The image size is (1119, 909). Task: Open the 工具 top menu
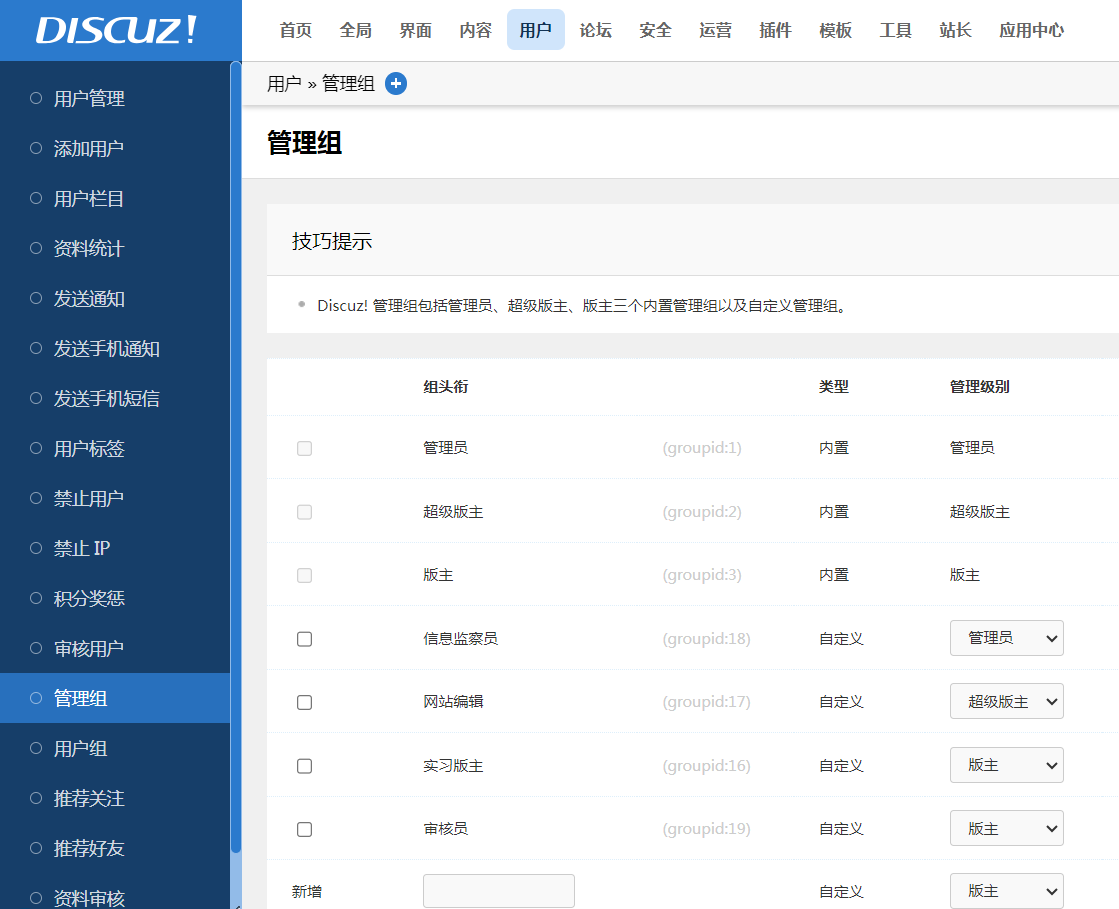(896, 30)
